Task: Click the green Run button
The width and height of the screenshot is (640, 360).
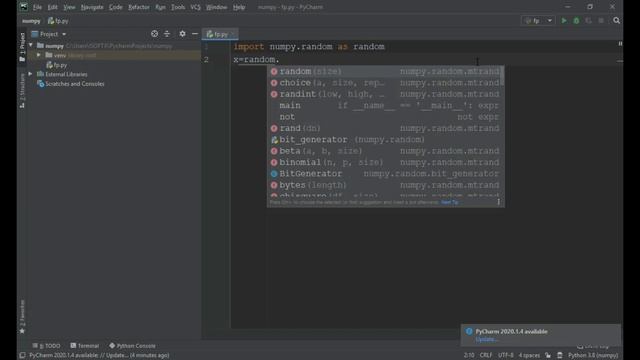Action: point(564,20)
